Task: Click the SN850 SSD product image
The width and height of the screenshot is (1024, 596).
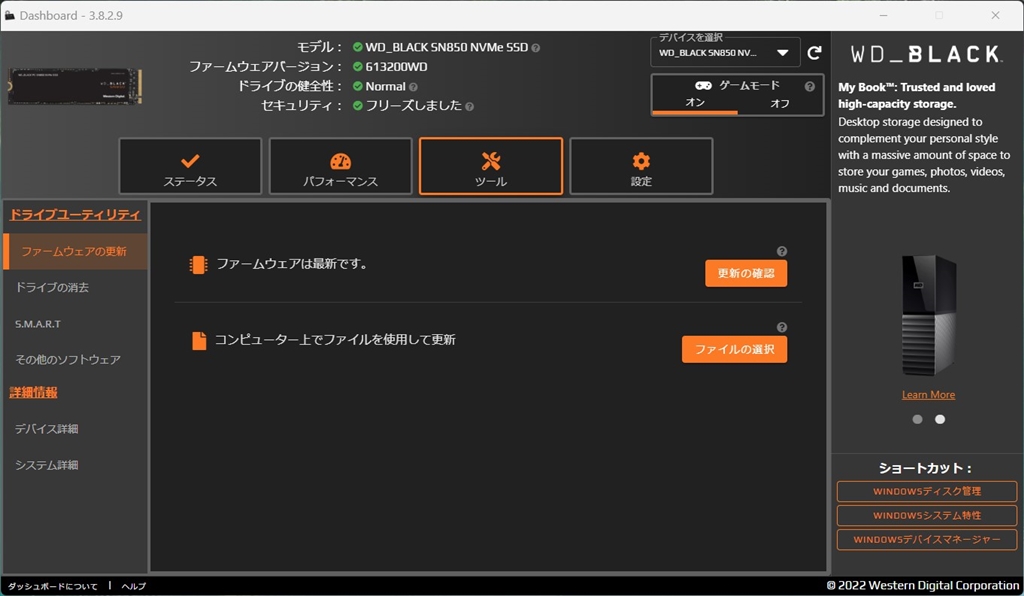Action: tap(74, 86)
